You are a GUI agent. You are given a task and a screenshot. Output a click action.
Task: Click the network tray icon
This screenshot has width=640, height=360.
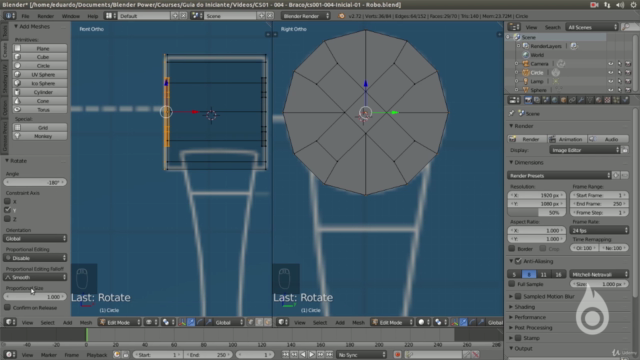(607, 4)
